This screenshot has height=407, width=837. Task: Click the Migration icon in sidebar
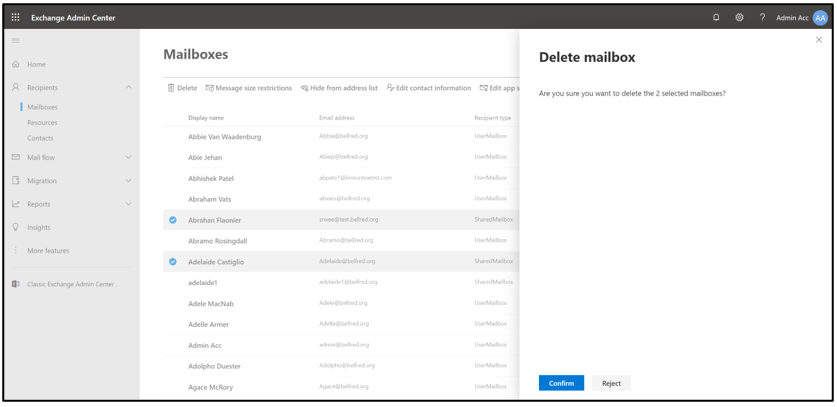15,181
